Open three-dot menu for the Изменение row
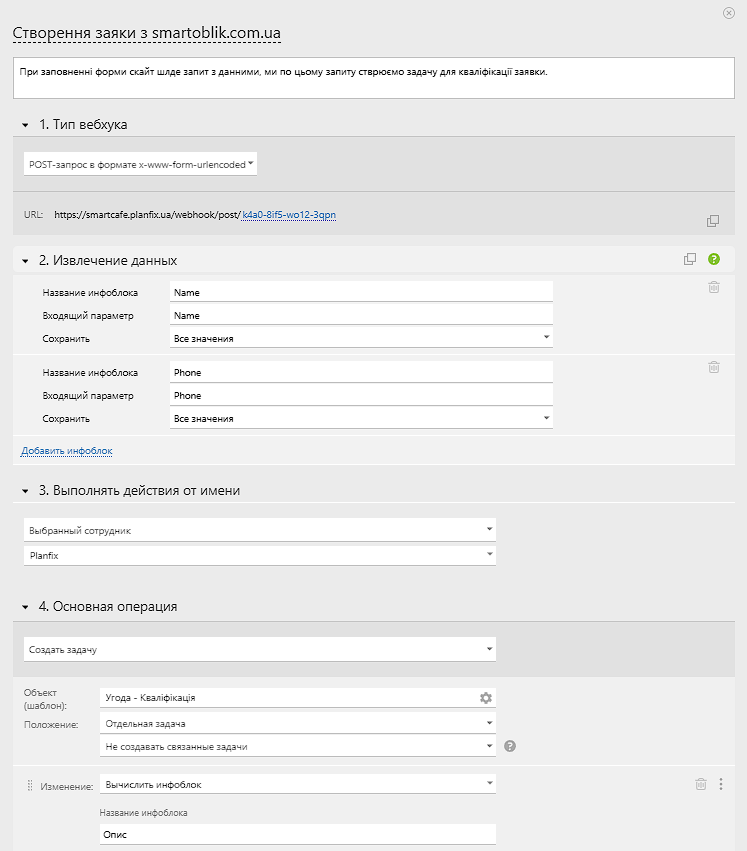 point(721,784)
